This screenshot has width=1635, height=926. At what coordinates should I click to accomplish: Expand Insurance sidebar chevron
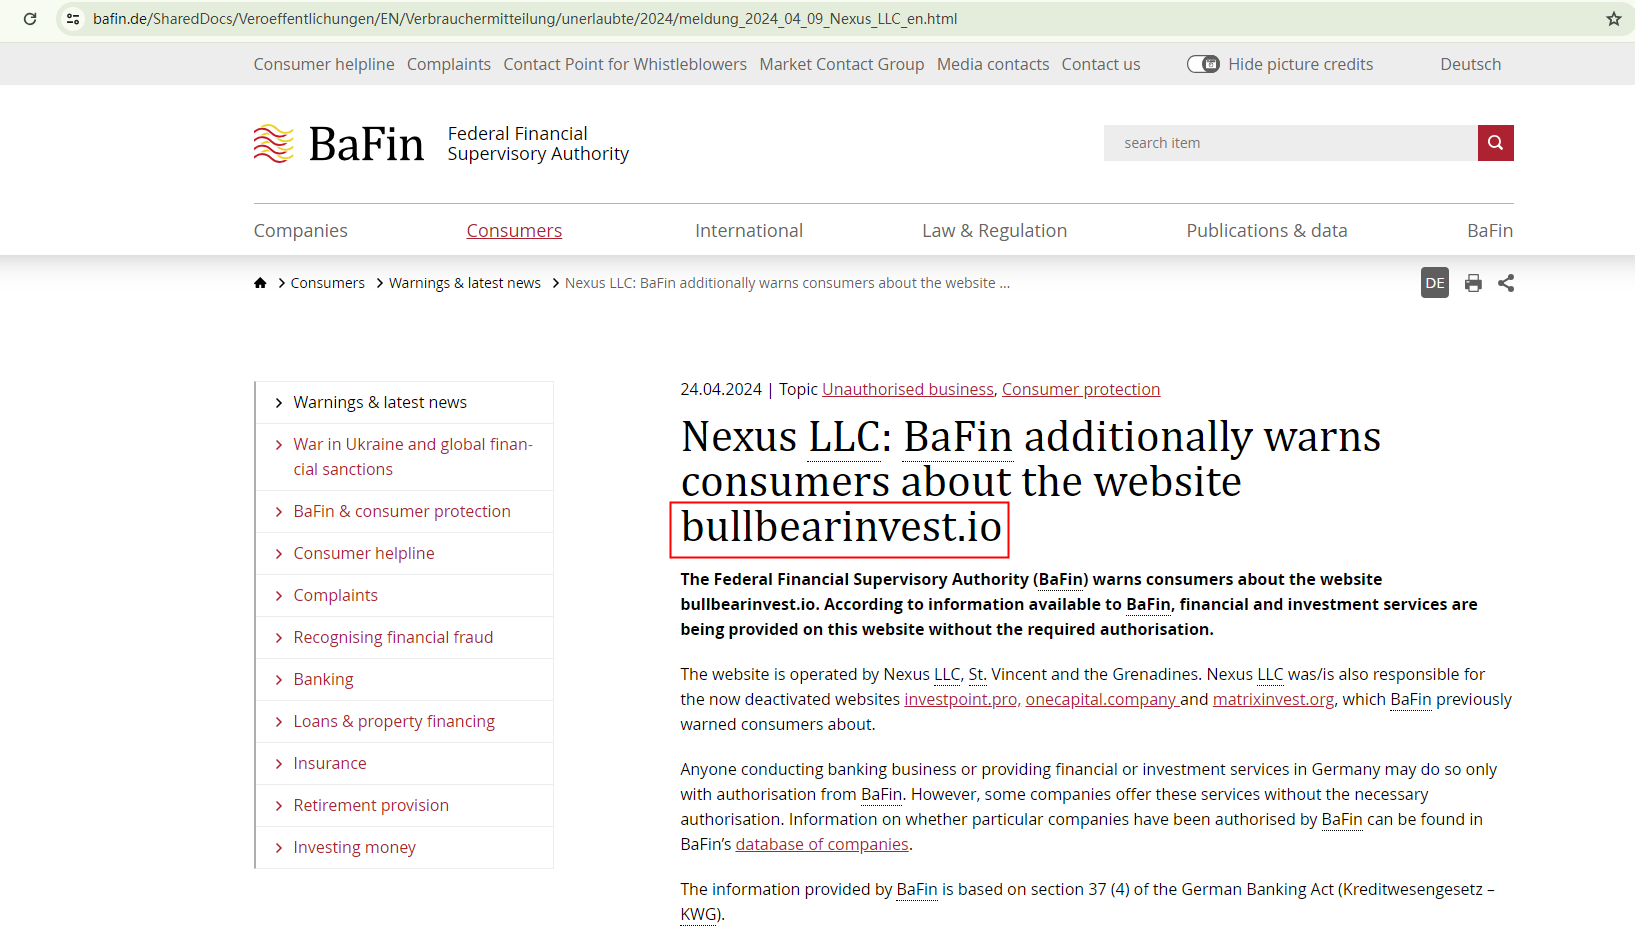[279, 764]
